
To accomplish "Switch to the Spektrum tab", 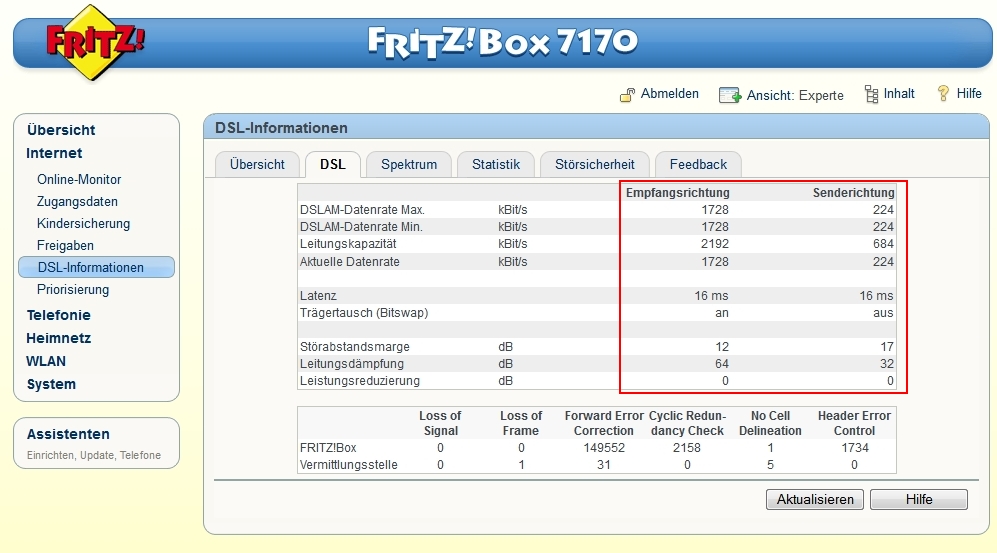I will click(x=409, y=165).
